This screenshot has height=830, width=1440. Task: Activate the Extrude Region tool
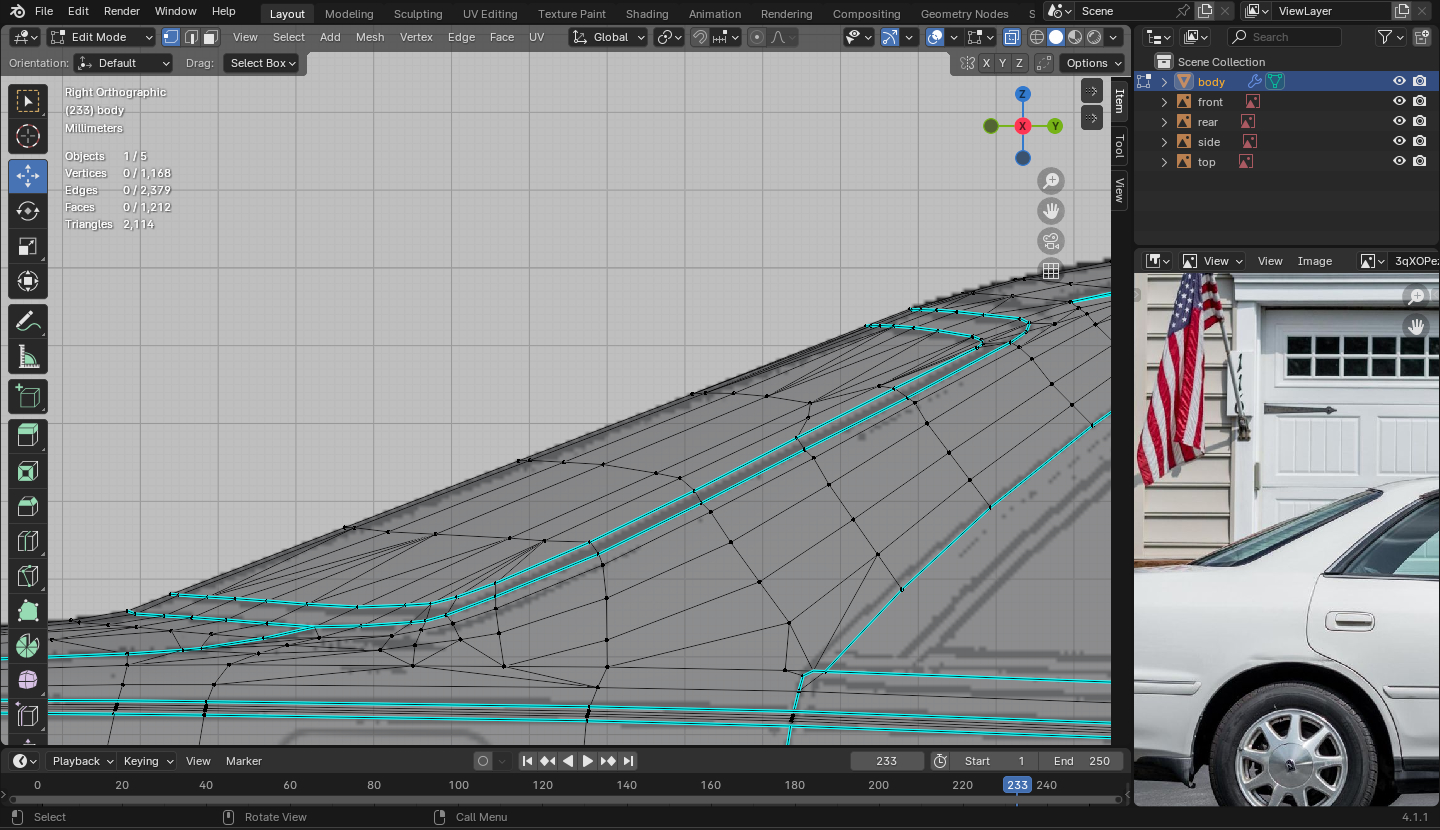[x=28, y=436]
